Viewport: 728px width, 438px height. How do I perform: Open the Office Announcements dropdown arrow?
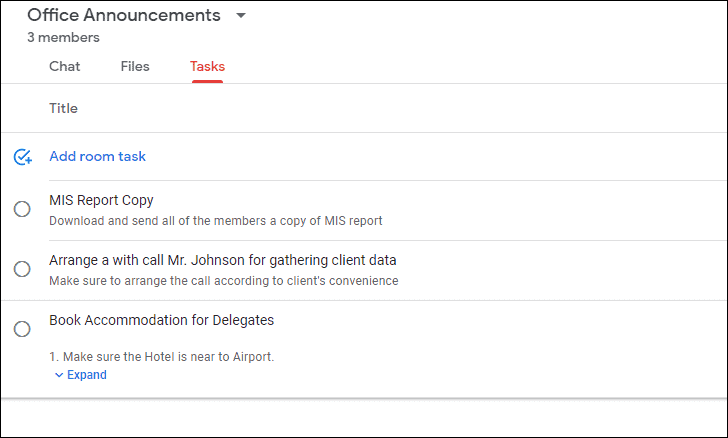click(x=240, y=15)
